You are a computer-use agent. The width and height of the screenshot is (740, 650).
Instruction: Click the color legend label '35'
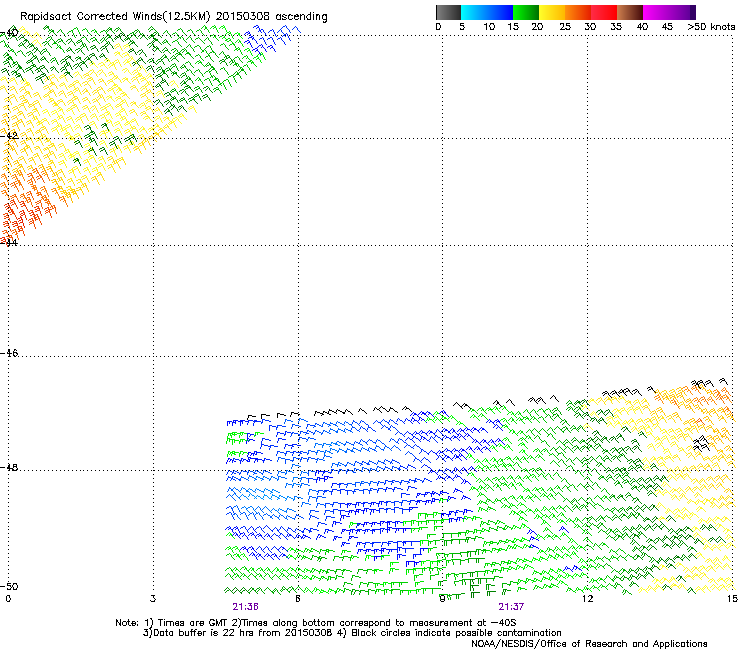tap(616, 27)
